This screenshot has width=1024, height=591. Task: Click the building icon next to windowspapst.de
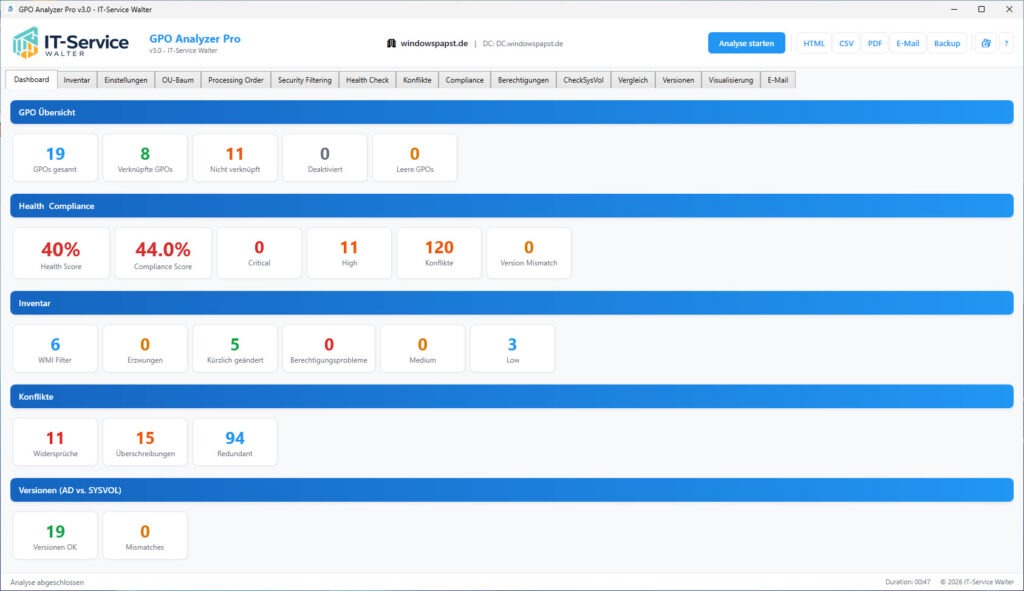tap(390, 43)
